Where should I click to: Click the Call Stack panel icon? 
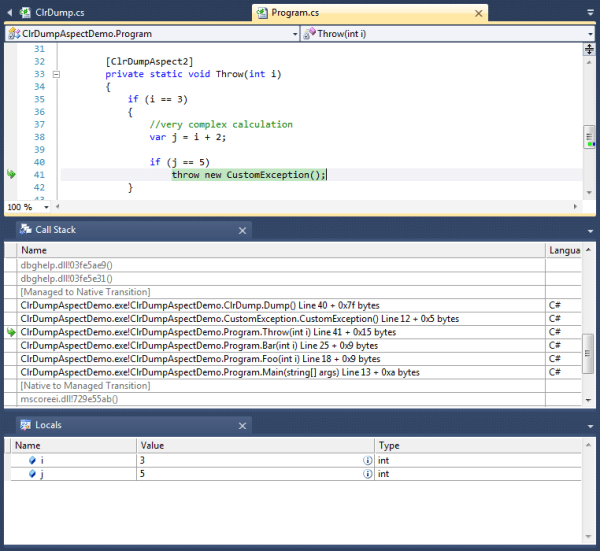coord(25,230)
